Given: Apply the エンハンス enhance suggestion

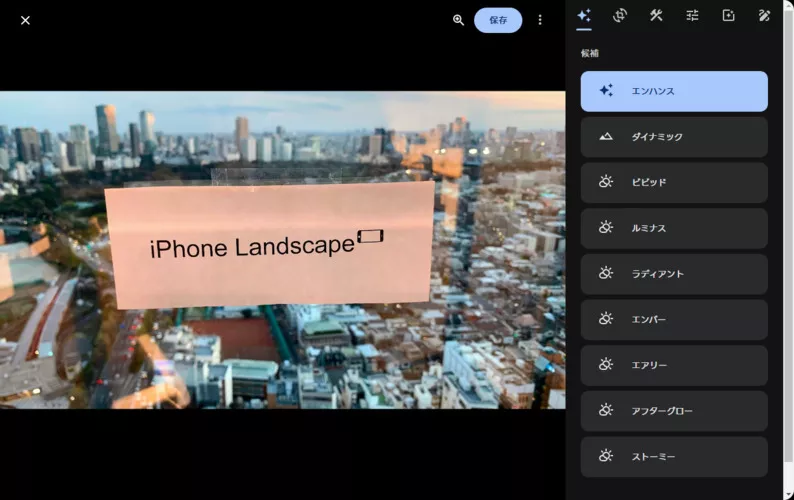Looking at the screenshot, I should (x=674, y=91).
